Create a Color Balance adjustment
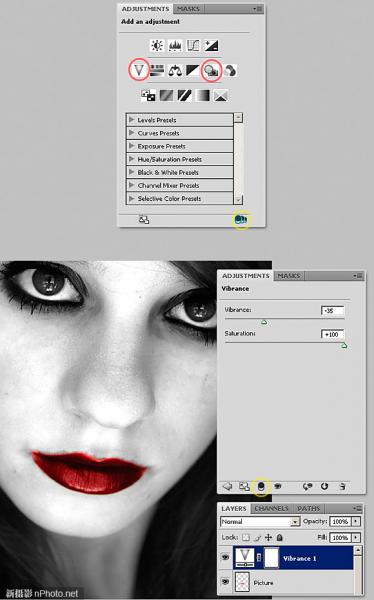 (x=175, y=70)
